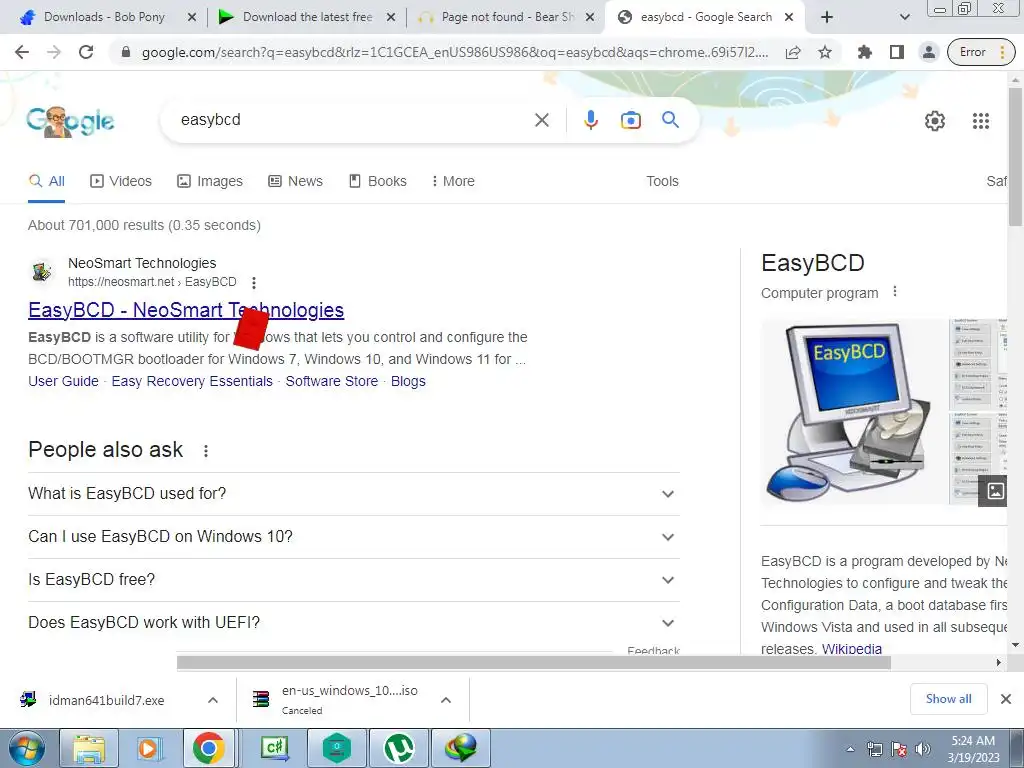Open the Windows Start button
This screenshot has height=768, width=1024.
(x=26, y=748)
